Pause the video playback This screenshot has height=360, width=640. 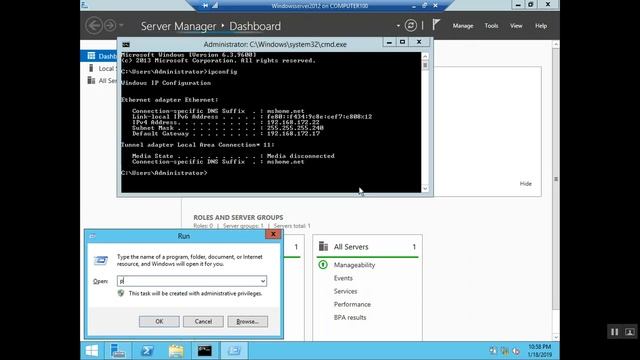pos(614,332)
